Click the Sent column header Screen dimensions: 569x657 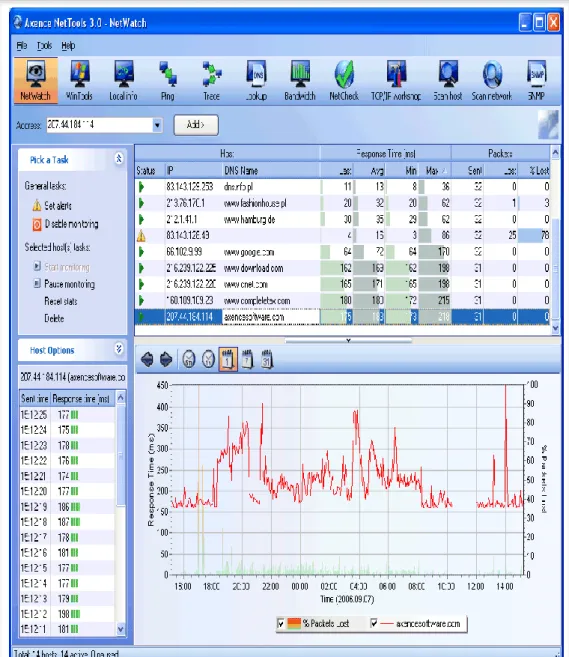468,171
